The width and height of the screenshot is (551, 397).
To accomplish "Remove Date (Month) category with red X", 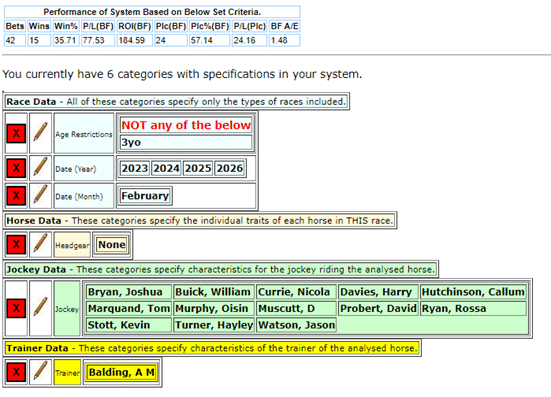I will point(16,195).
